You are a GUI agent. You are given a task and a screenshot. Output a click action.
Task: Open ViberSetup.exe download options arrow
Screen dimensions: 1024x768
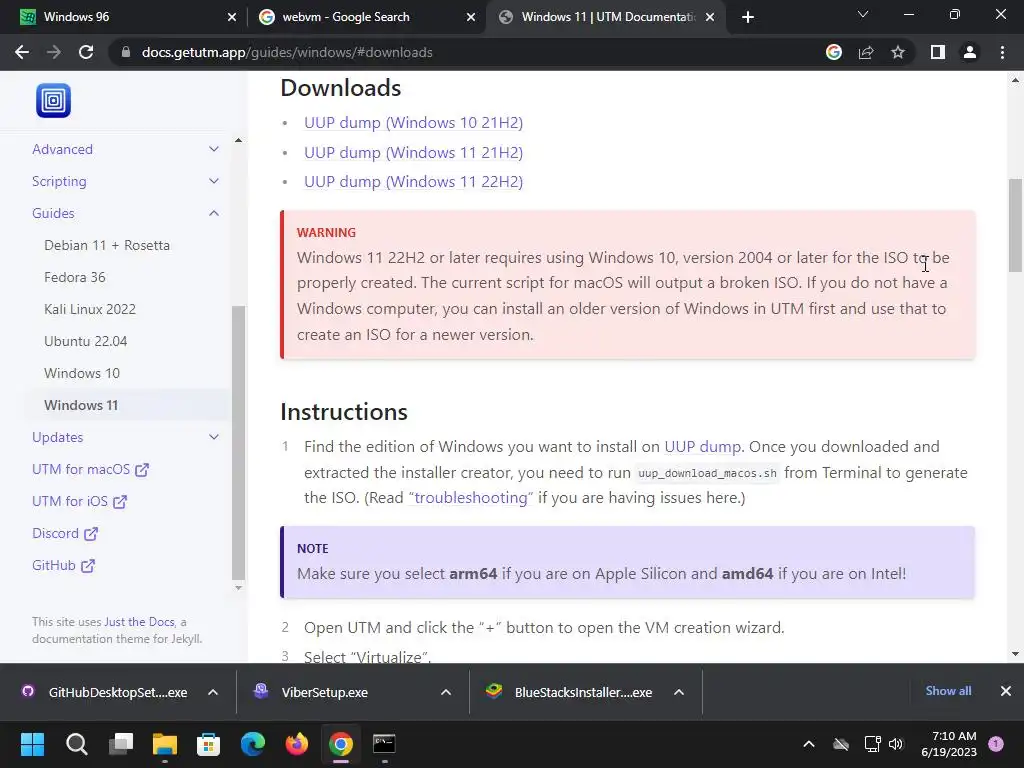pos(446,692)
